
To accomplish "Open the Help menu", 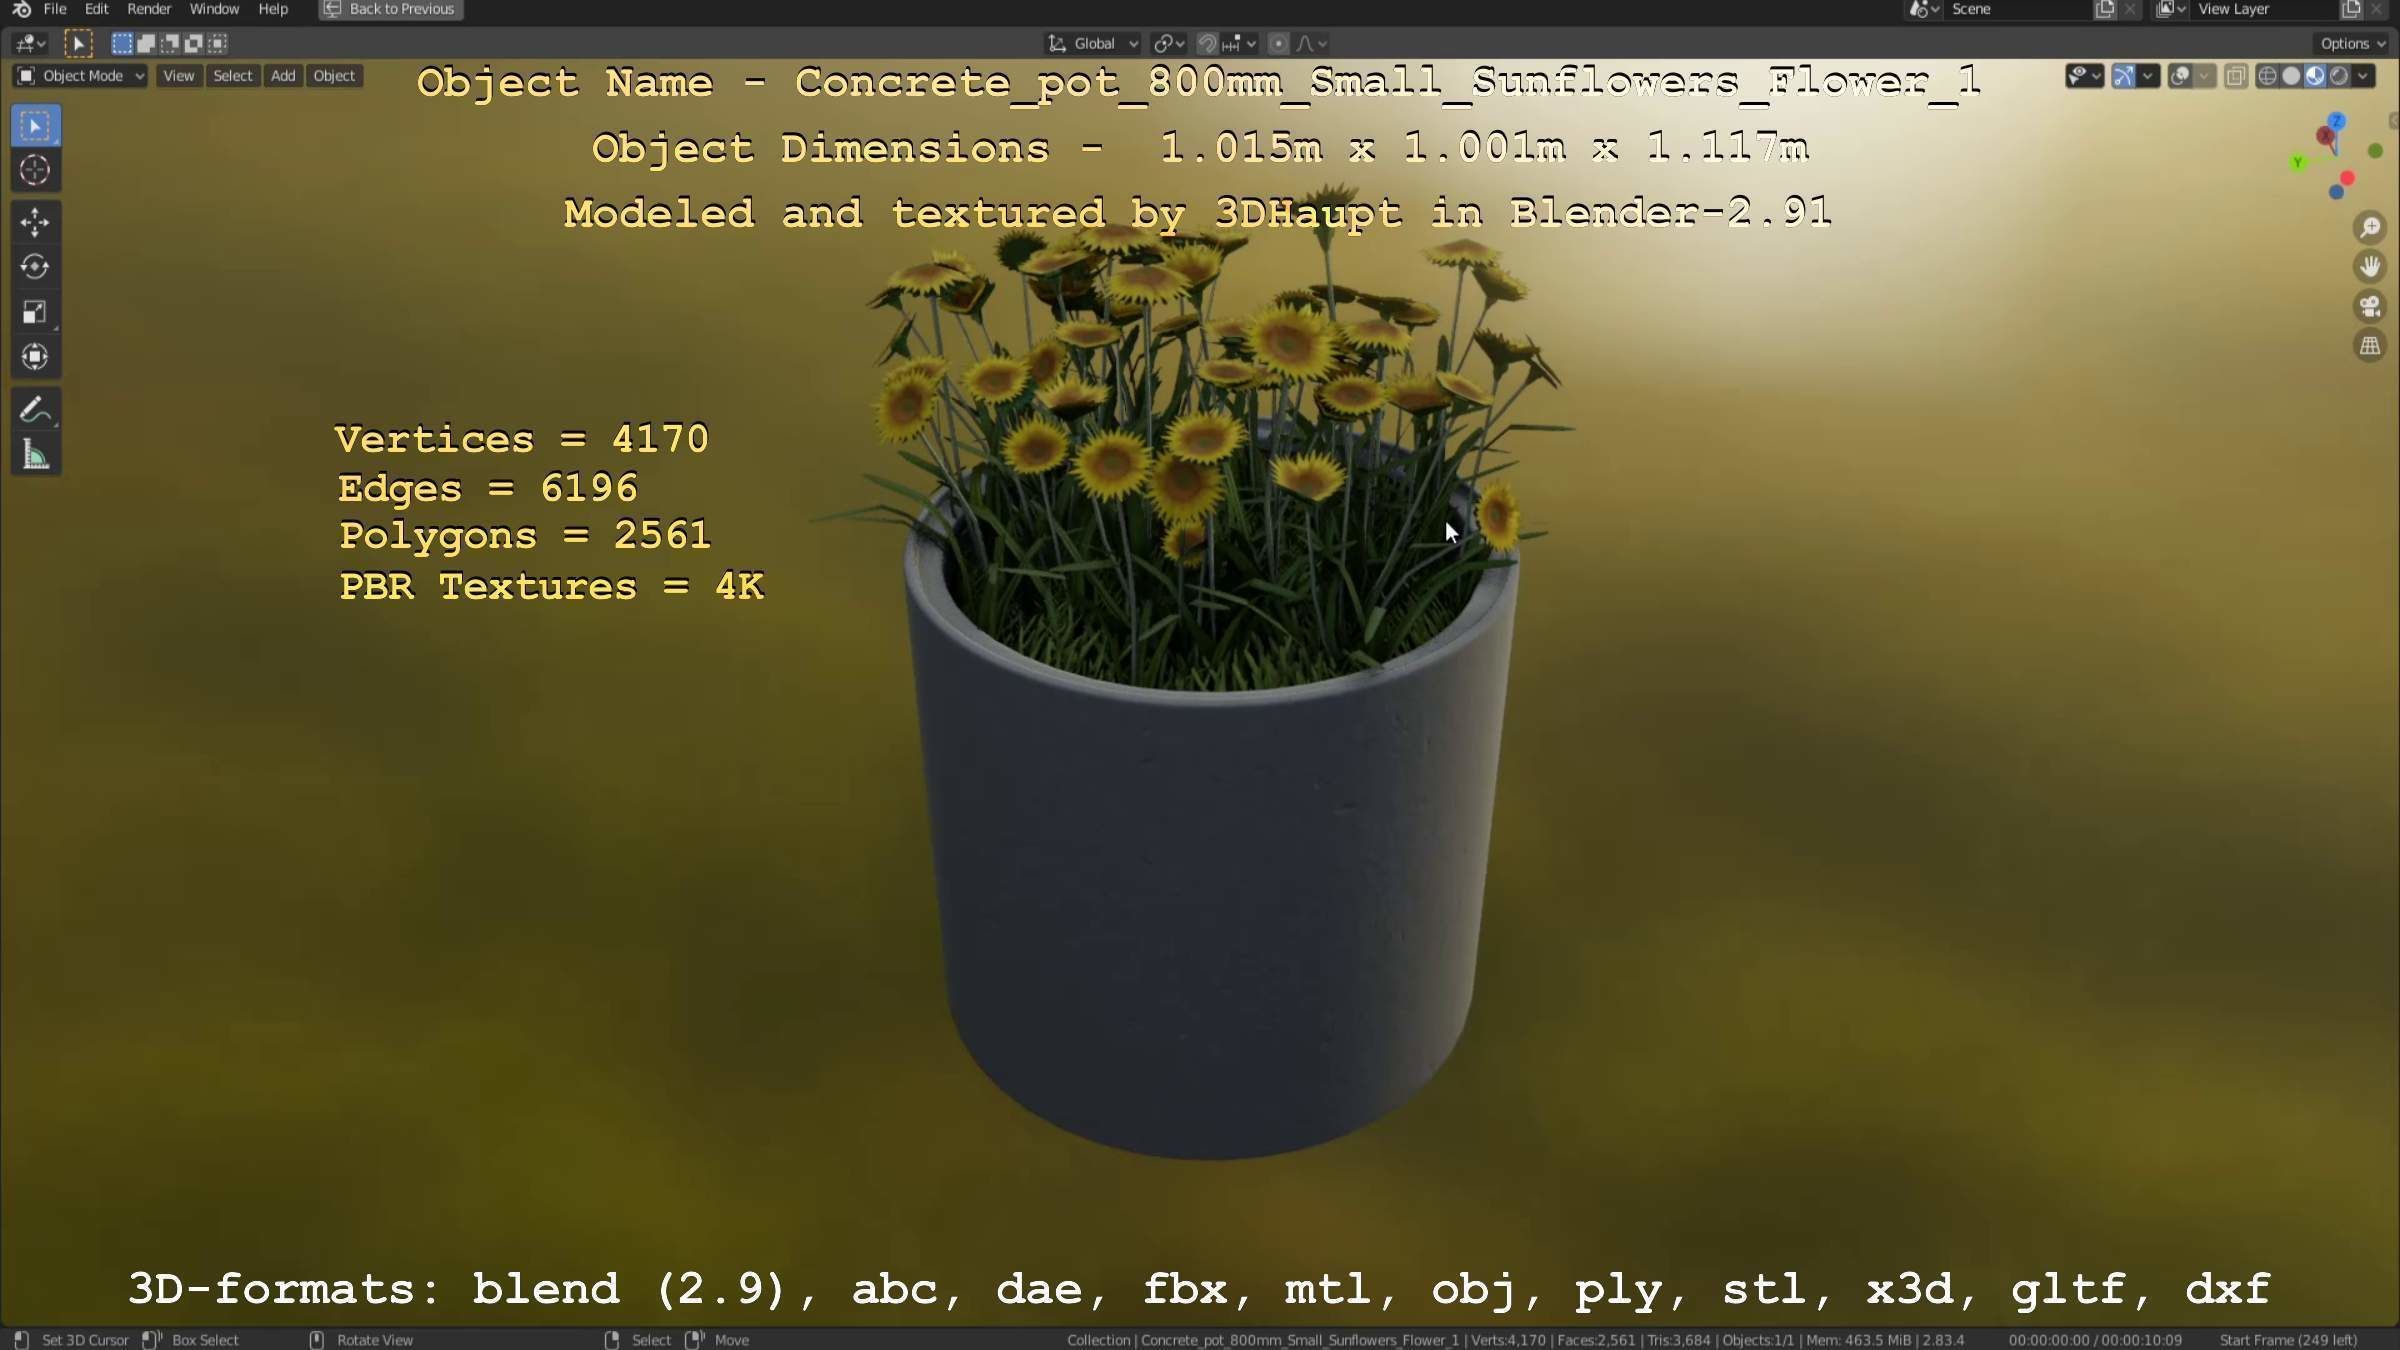I will point(273,9).
